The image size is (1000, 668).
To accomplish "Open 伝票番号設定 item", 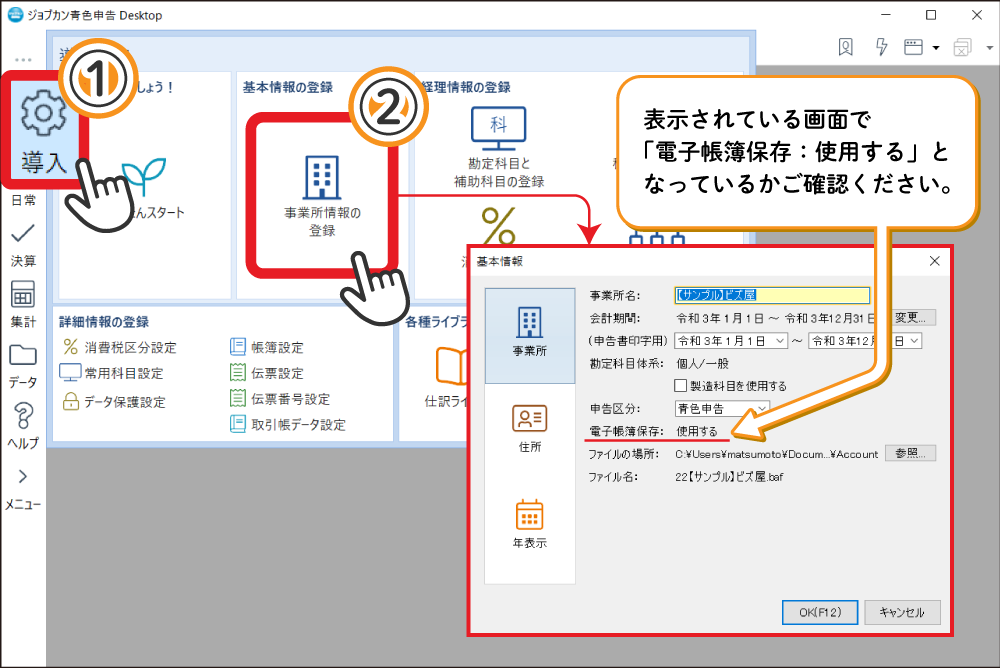I will (x=281, y=399).
